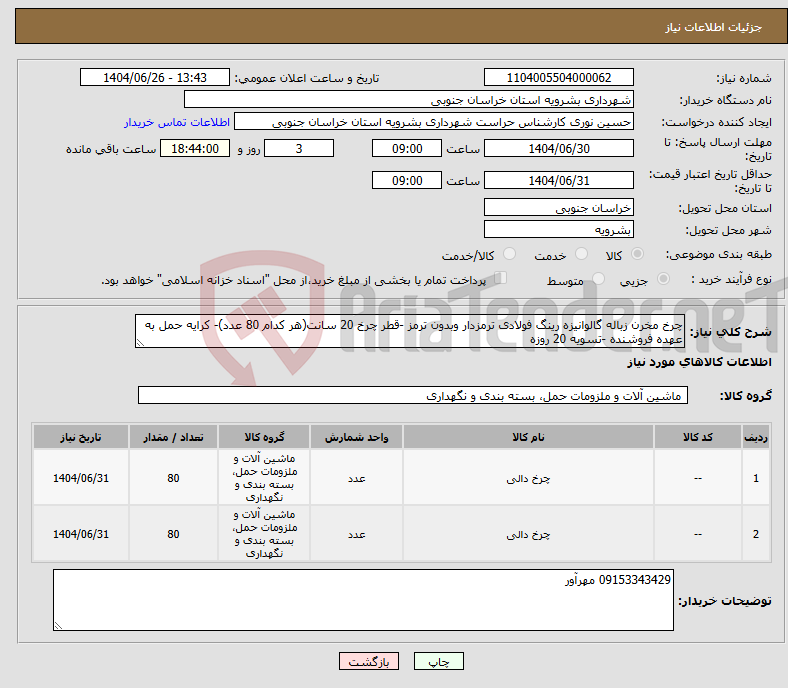This screenshot has height=688, width=788.
Task: Click the نام کالا column header
Action: click(528, 437)
